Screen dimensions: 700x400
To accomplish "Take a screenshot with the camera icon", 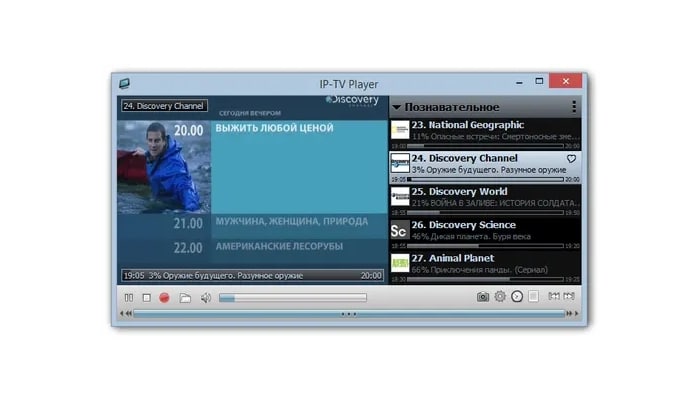I will point(483,296).
